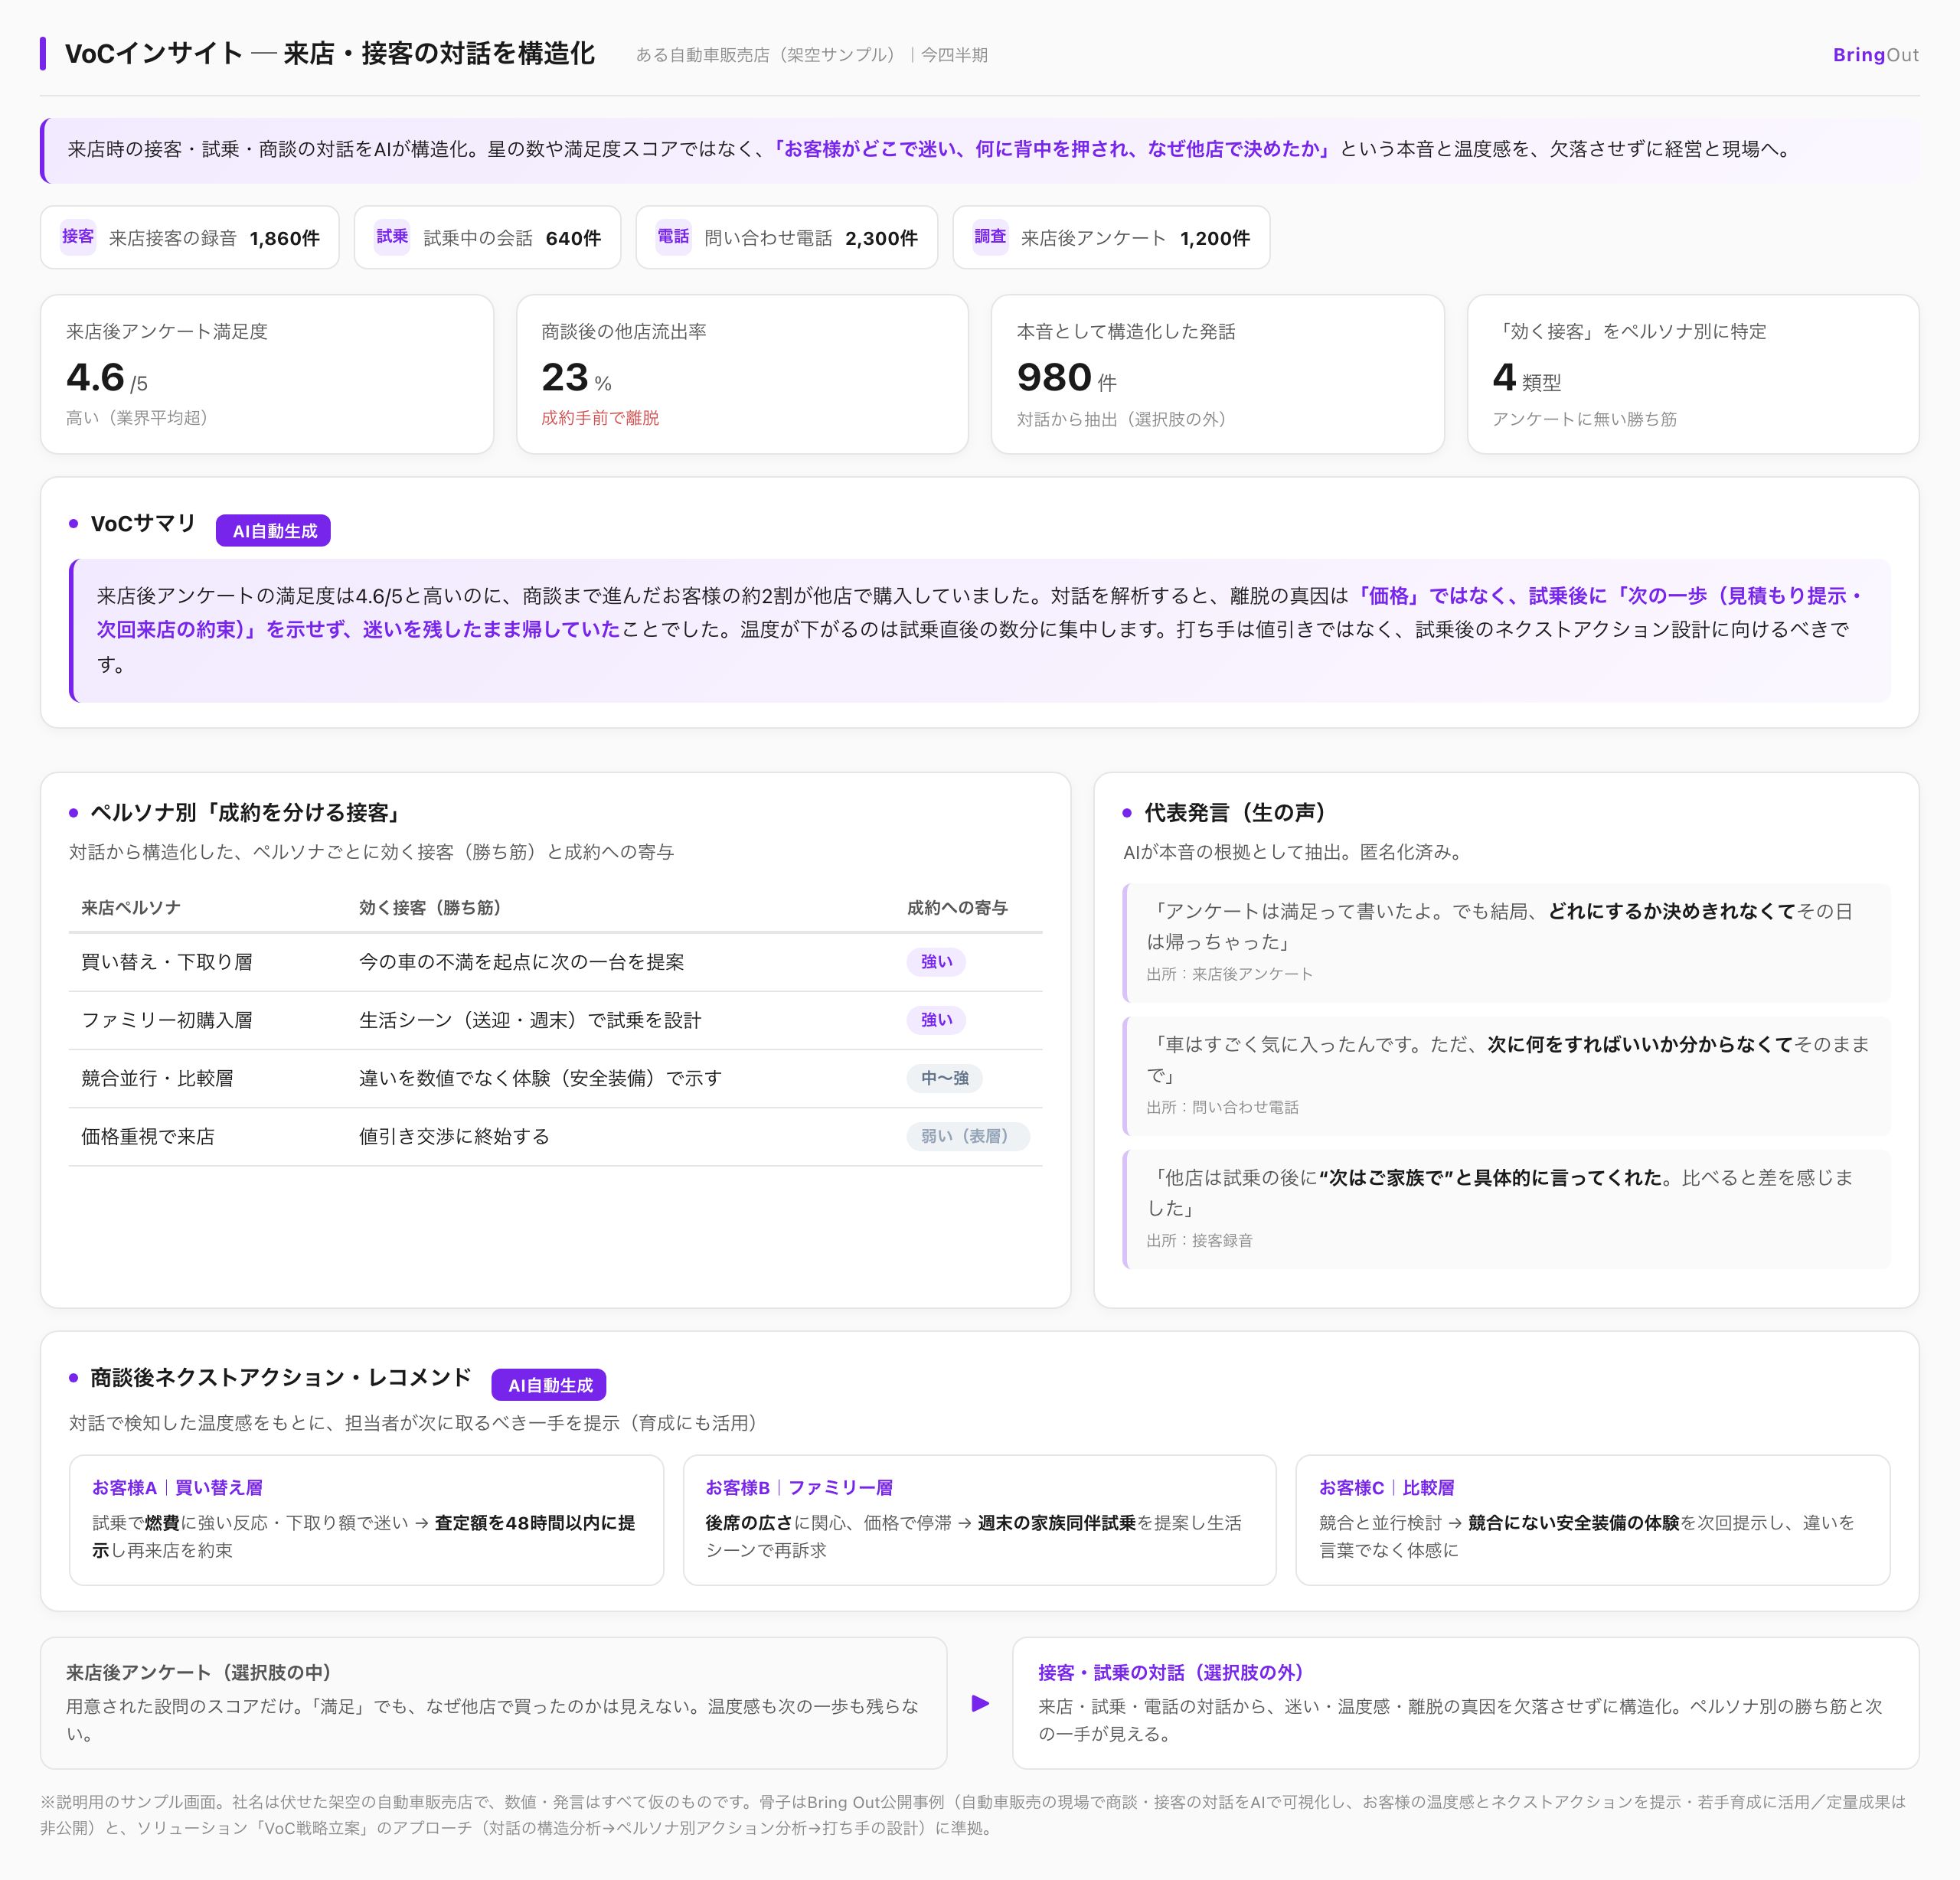This screenshot has width=1960, height=1880.
Task: Click 値引き交渉に終始する cell
Action: (454, 1136)
